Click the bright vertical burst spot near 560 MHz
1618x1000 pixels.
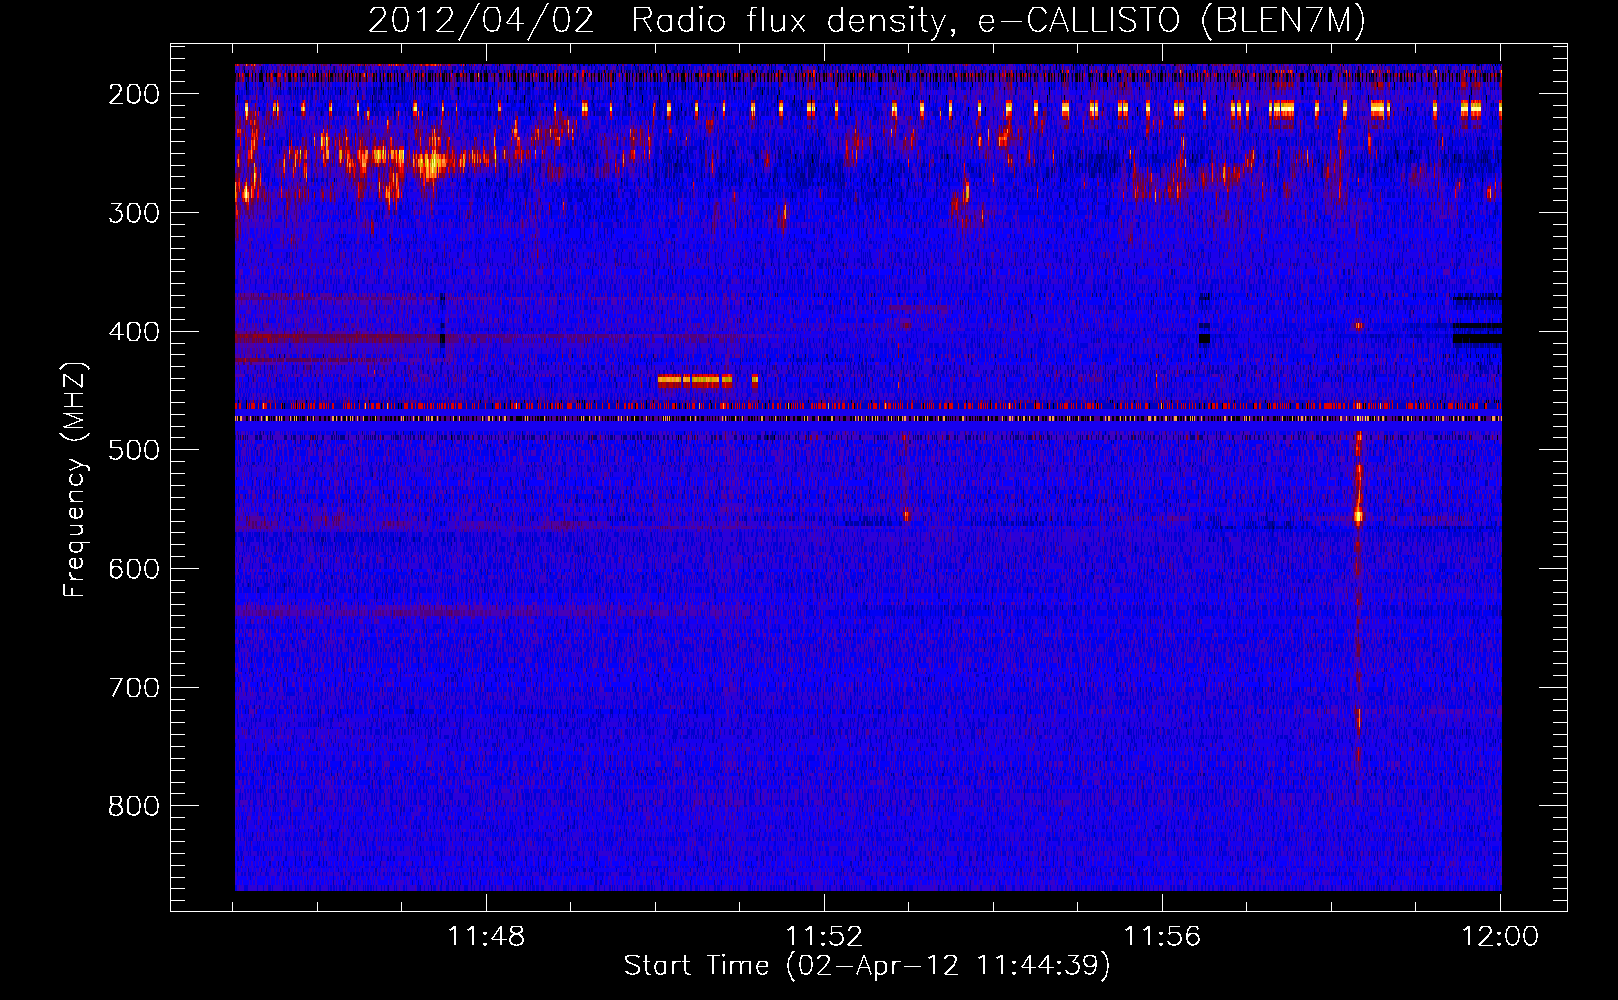pyautogui.click(x=1358, y=516)
